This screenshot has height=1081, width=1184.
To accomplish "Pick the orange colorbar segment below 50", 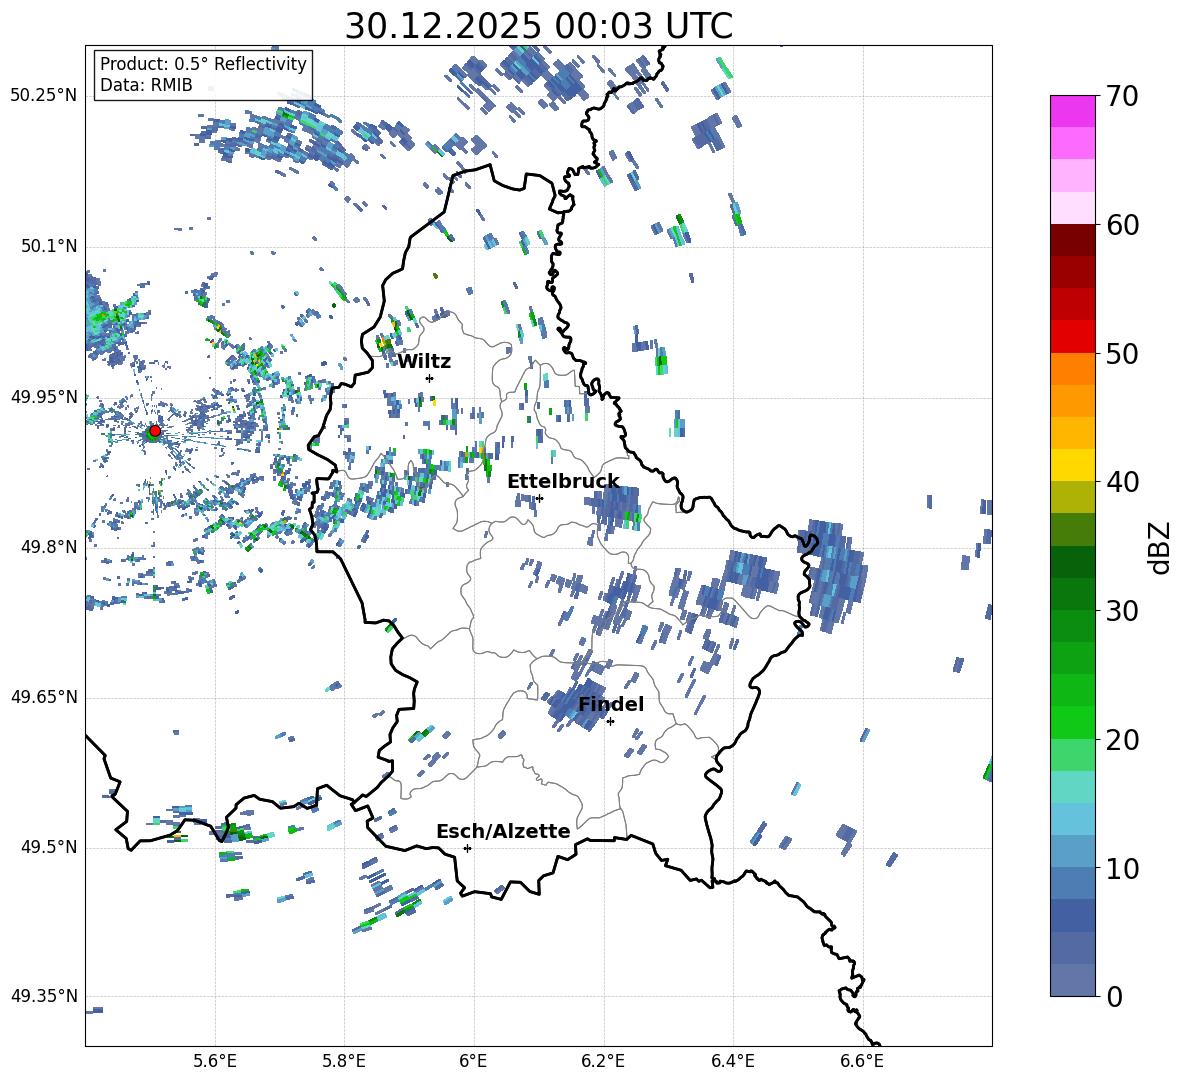I will point(1072,369).
